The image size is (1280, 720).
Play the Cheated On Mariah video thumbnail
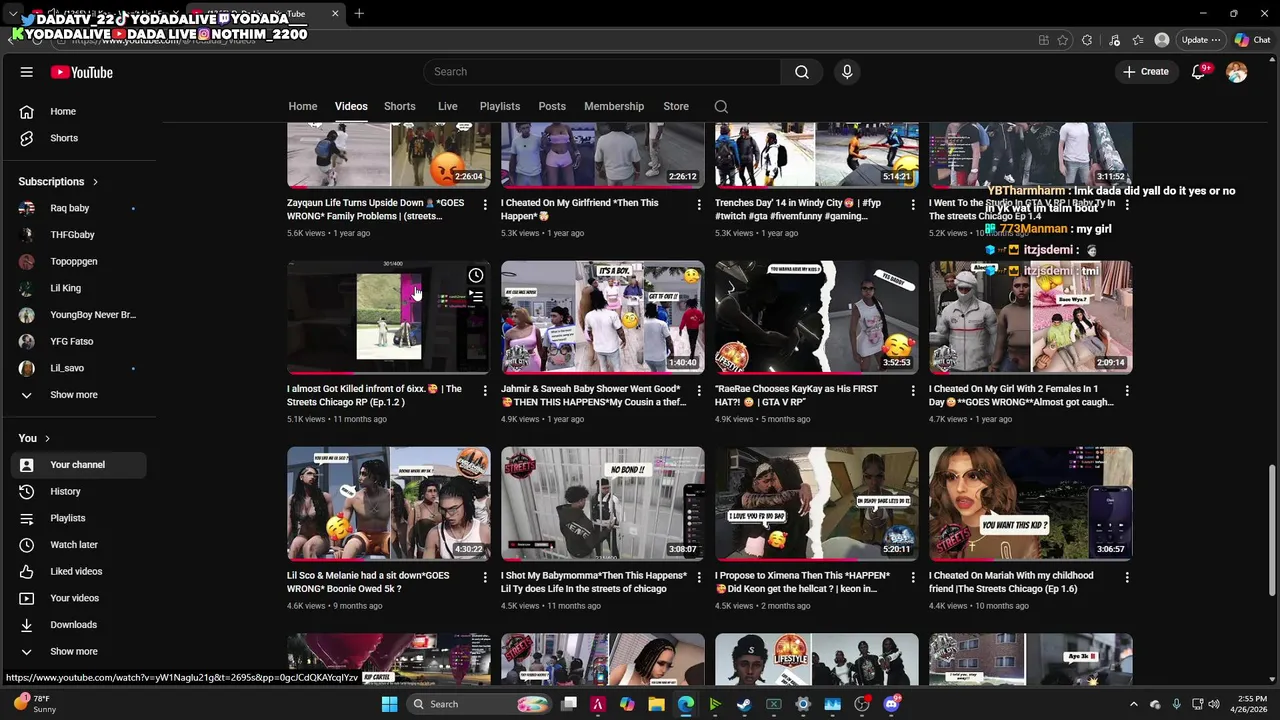point(1031,504)
